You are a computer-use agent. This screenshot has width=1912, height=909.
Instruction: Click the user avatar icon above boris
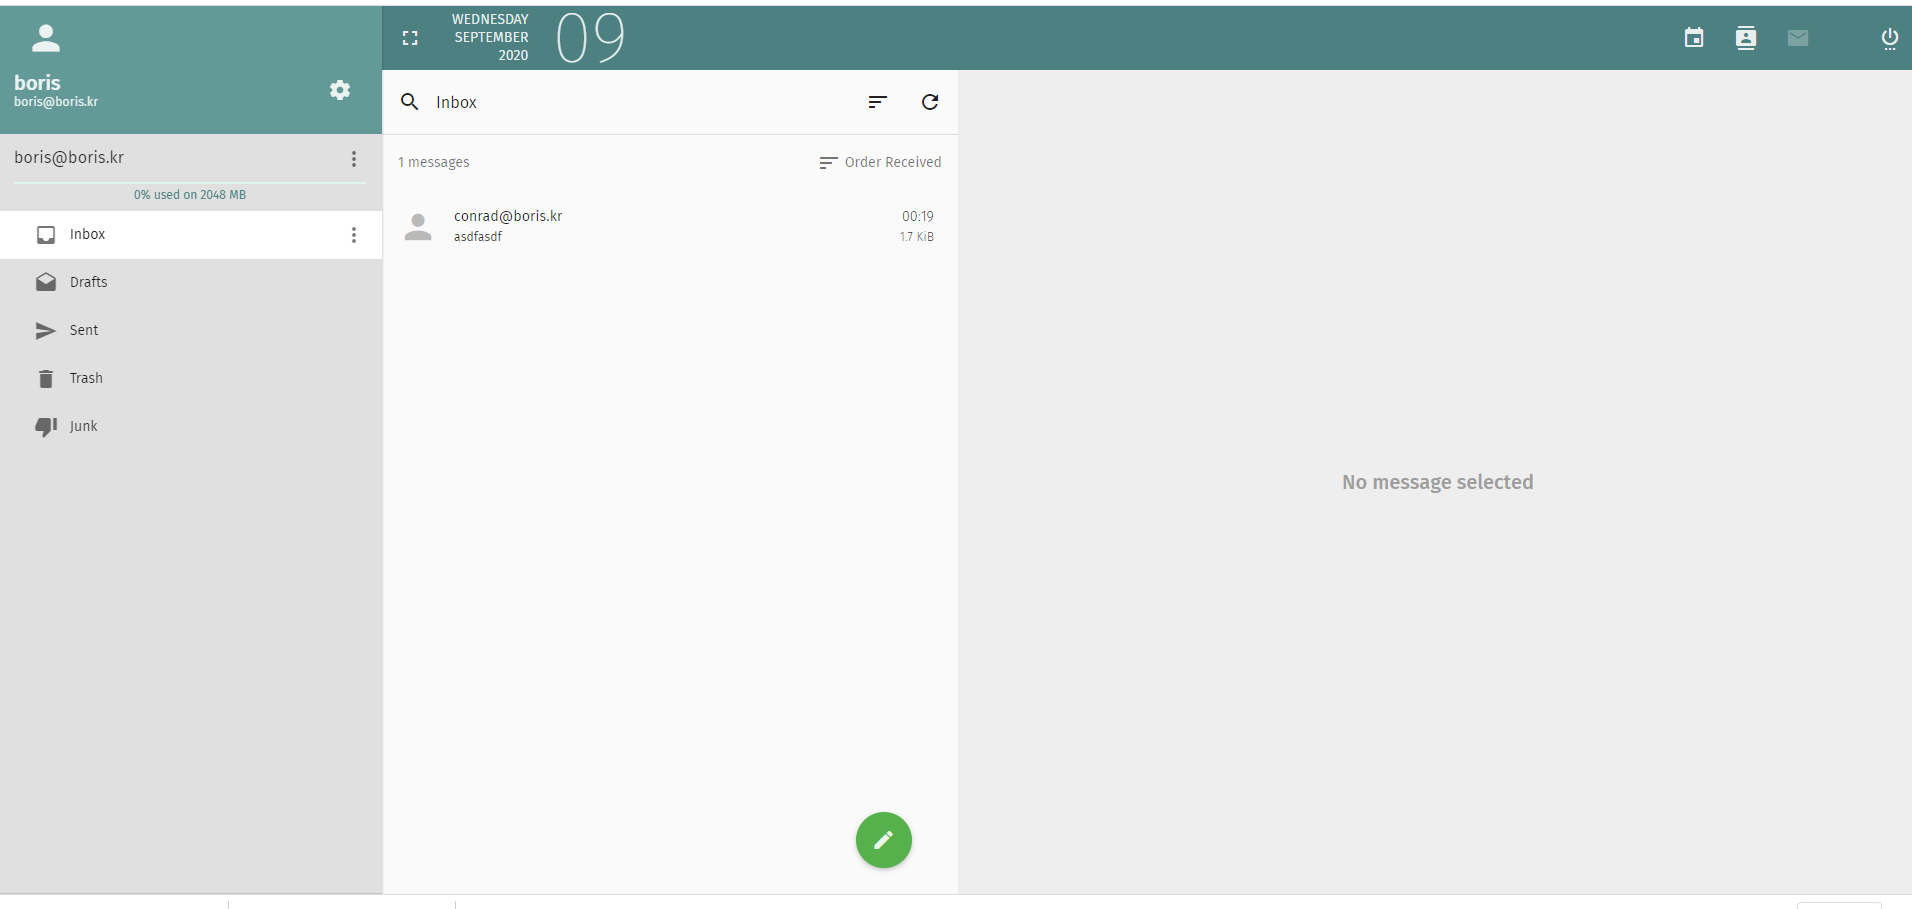(46, 38)
